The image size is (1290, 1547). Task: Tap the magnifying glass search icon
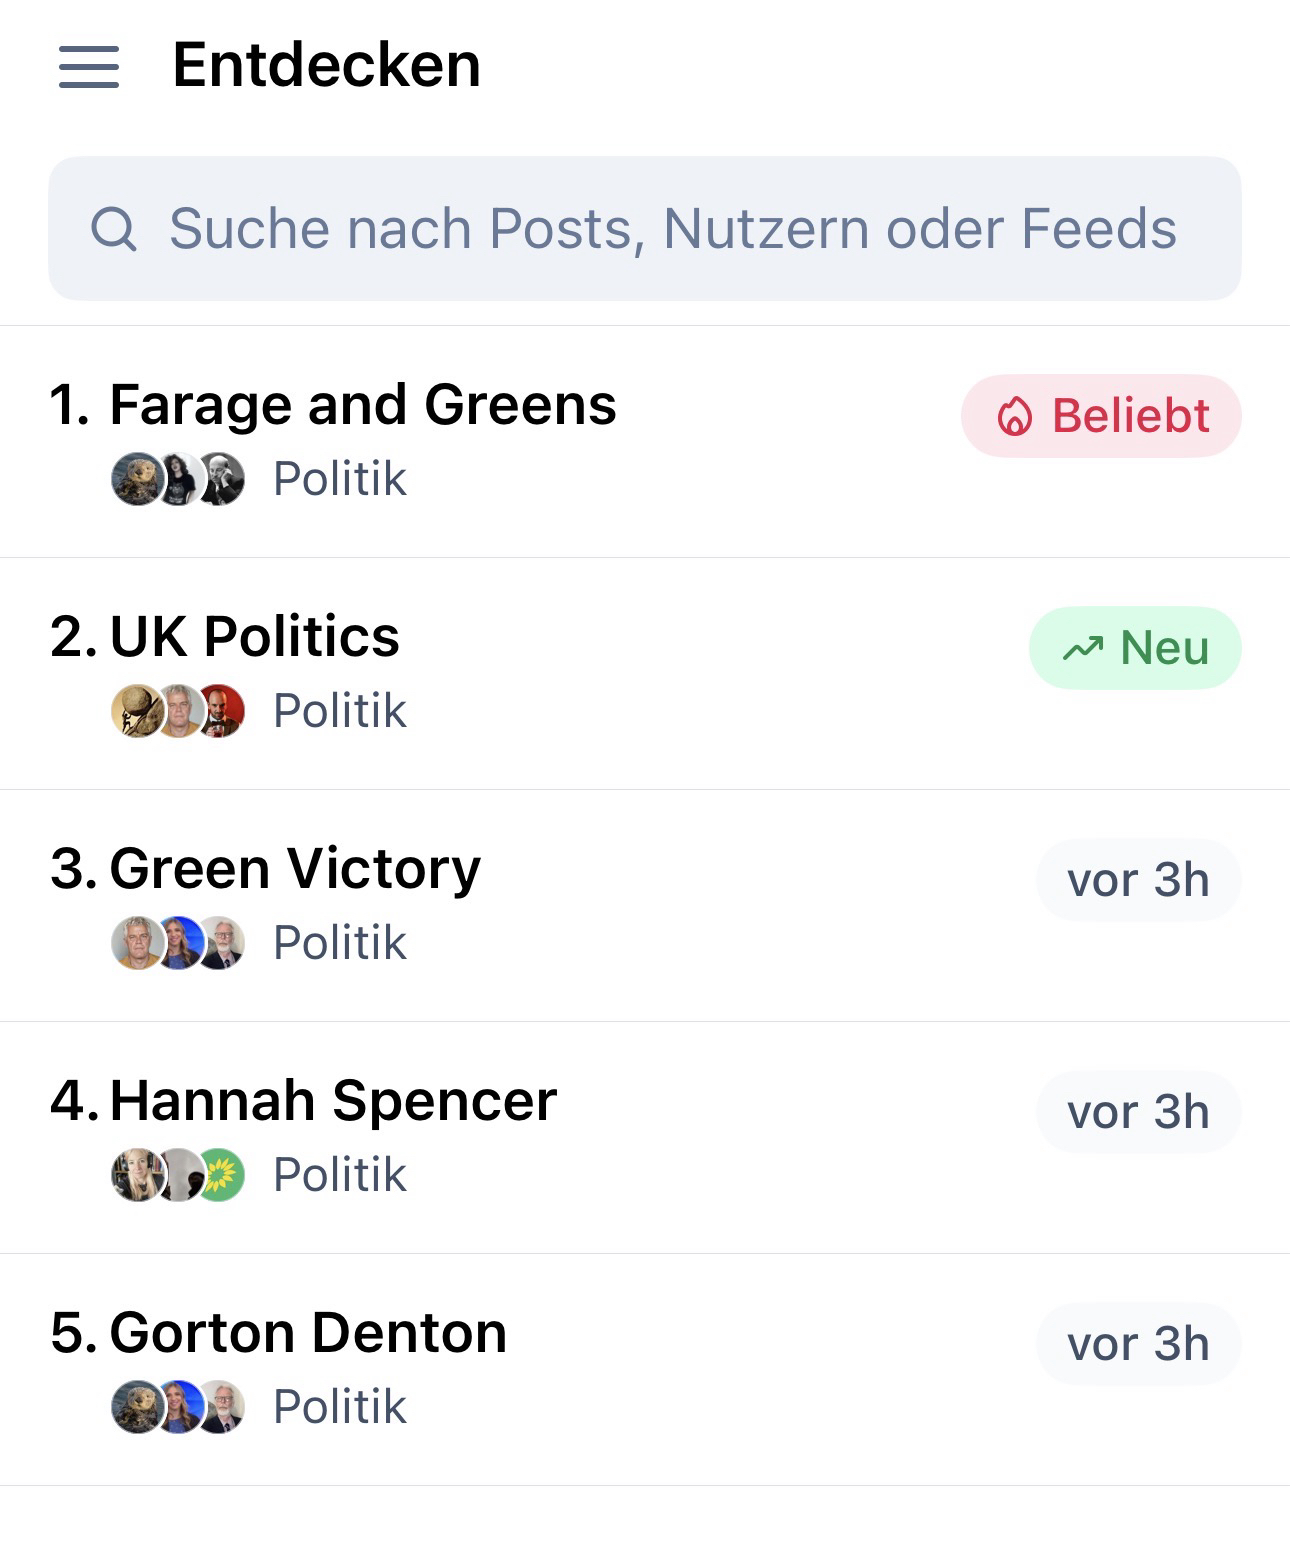[113, 229]
